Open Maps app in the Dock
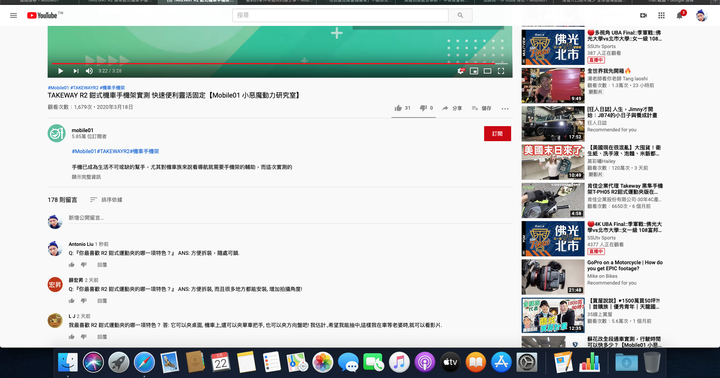The width and height of the screenshot is (720, 378). 297,362
